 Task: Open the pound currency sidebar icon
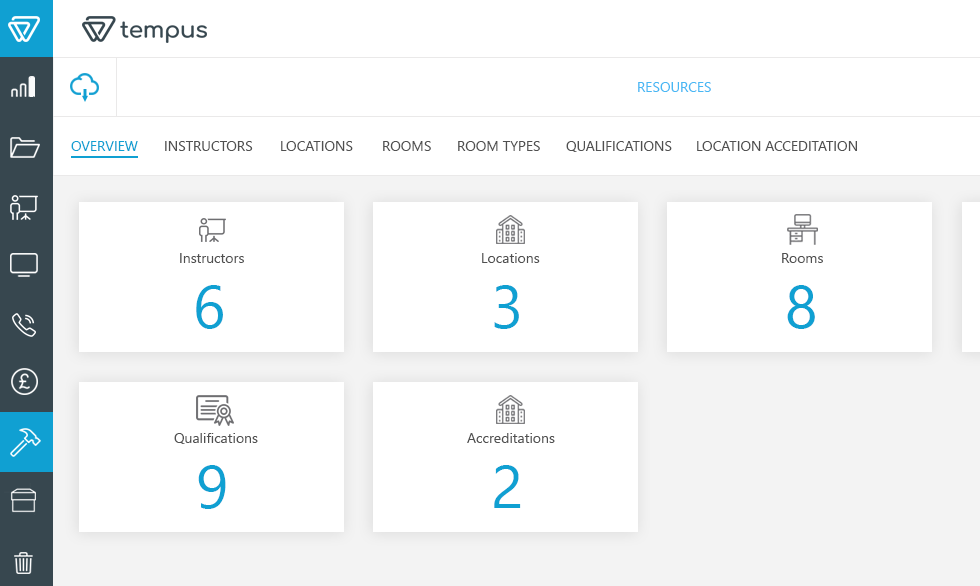(x=24, y=381)
